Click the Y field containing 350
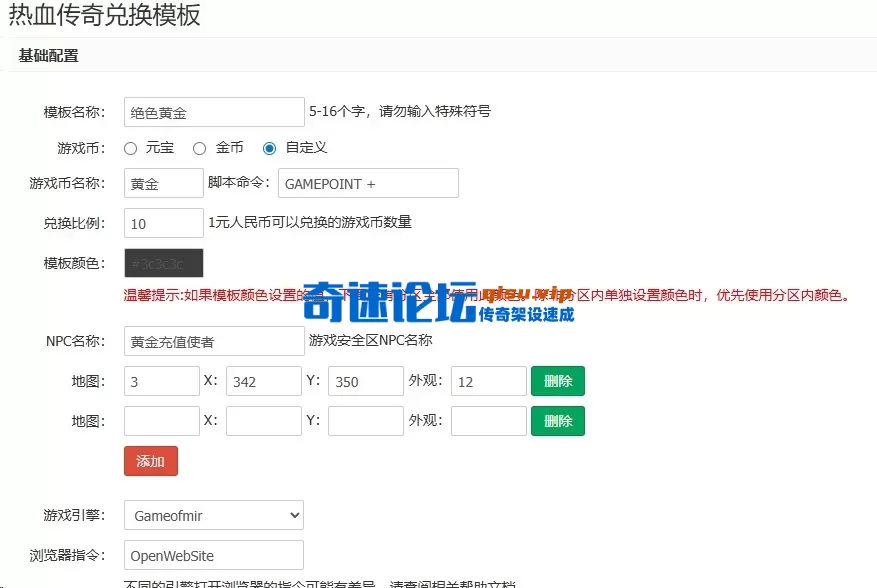This screenshot has width=877, height=588. point(366,381)
